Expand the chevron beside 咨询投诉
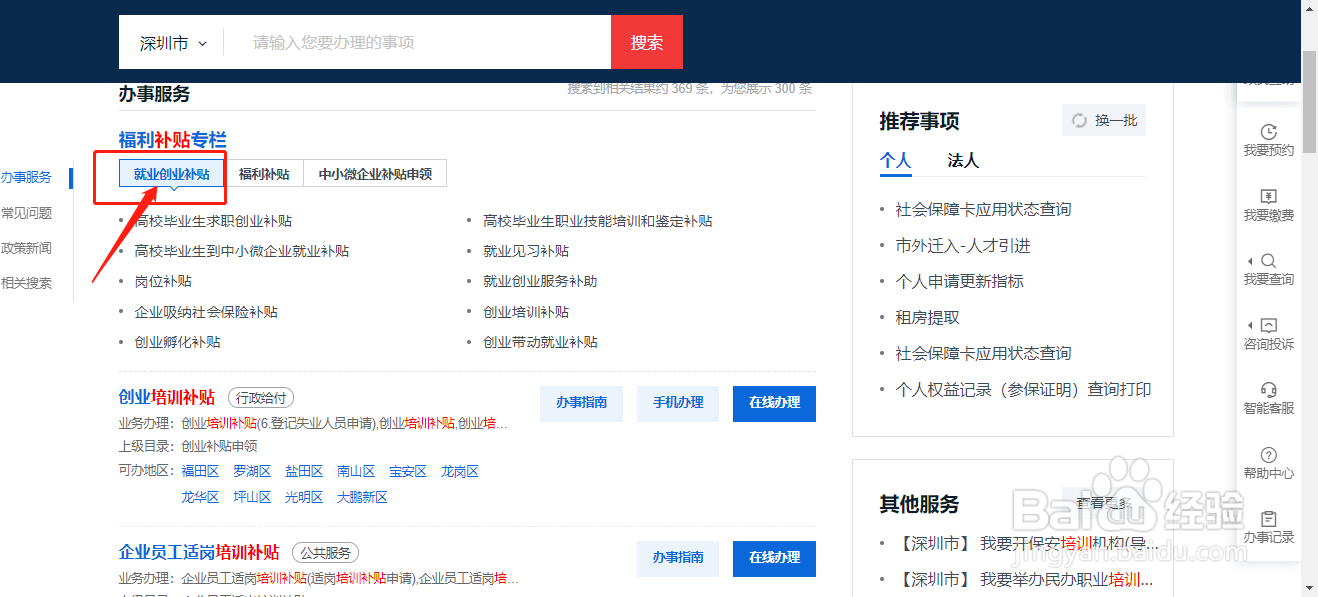This screenshot has height=597, width=1318. tap(1252, 327)
